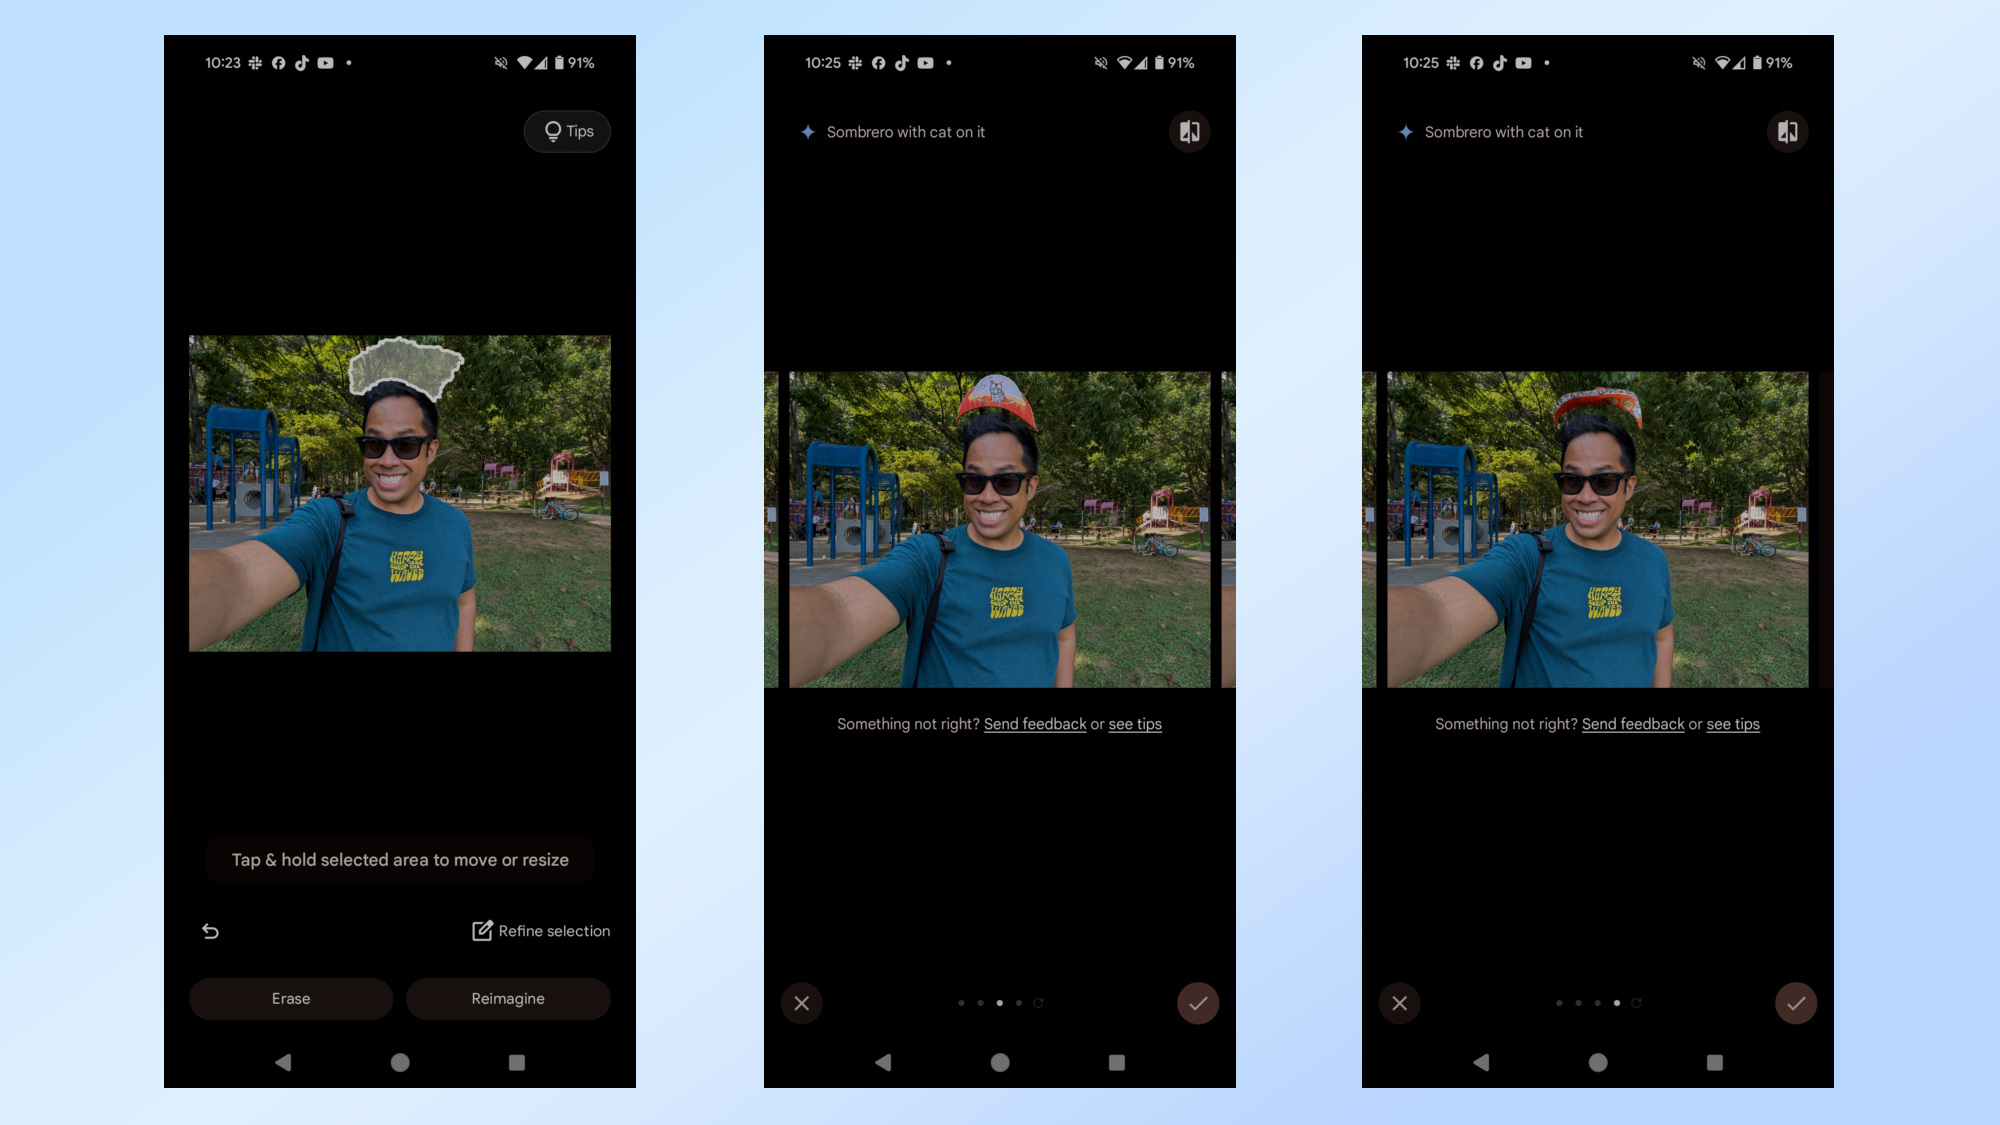
Task: Click the undo arrow icon
Action: click(210, 930)
